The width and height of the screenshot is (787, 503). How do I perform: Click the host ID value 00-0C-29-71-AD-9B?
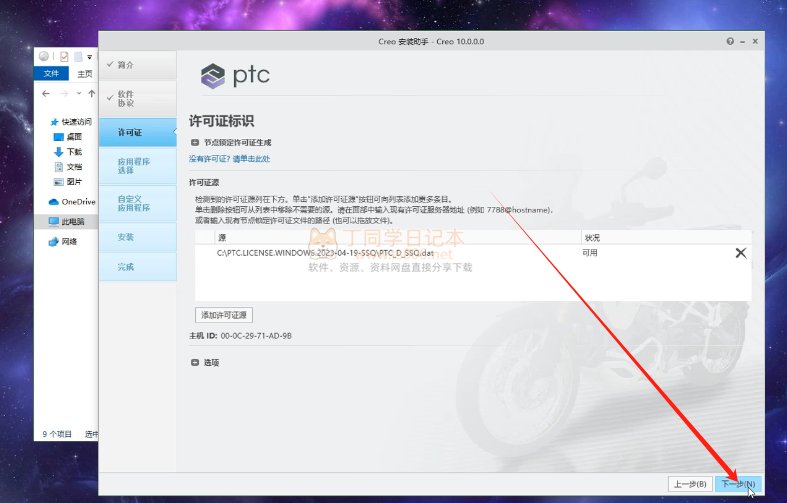pos(256,335)
